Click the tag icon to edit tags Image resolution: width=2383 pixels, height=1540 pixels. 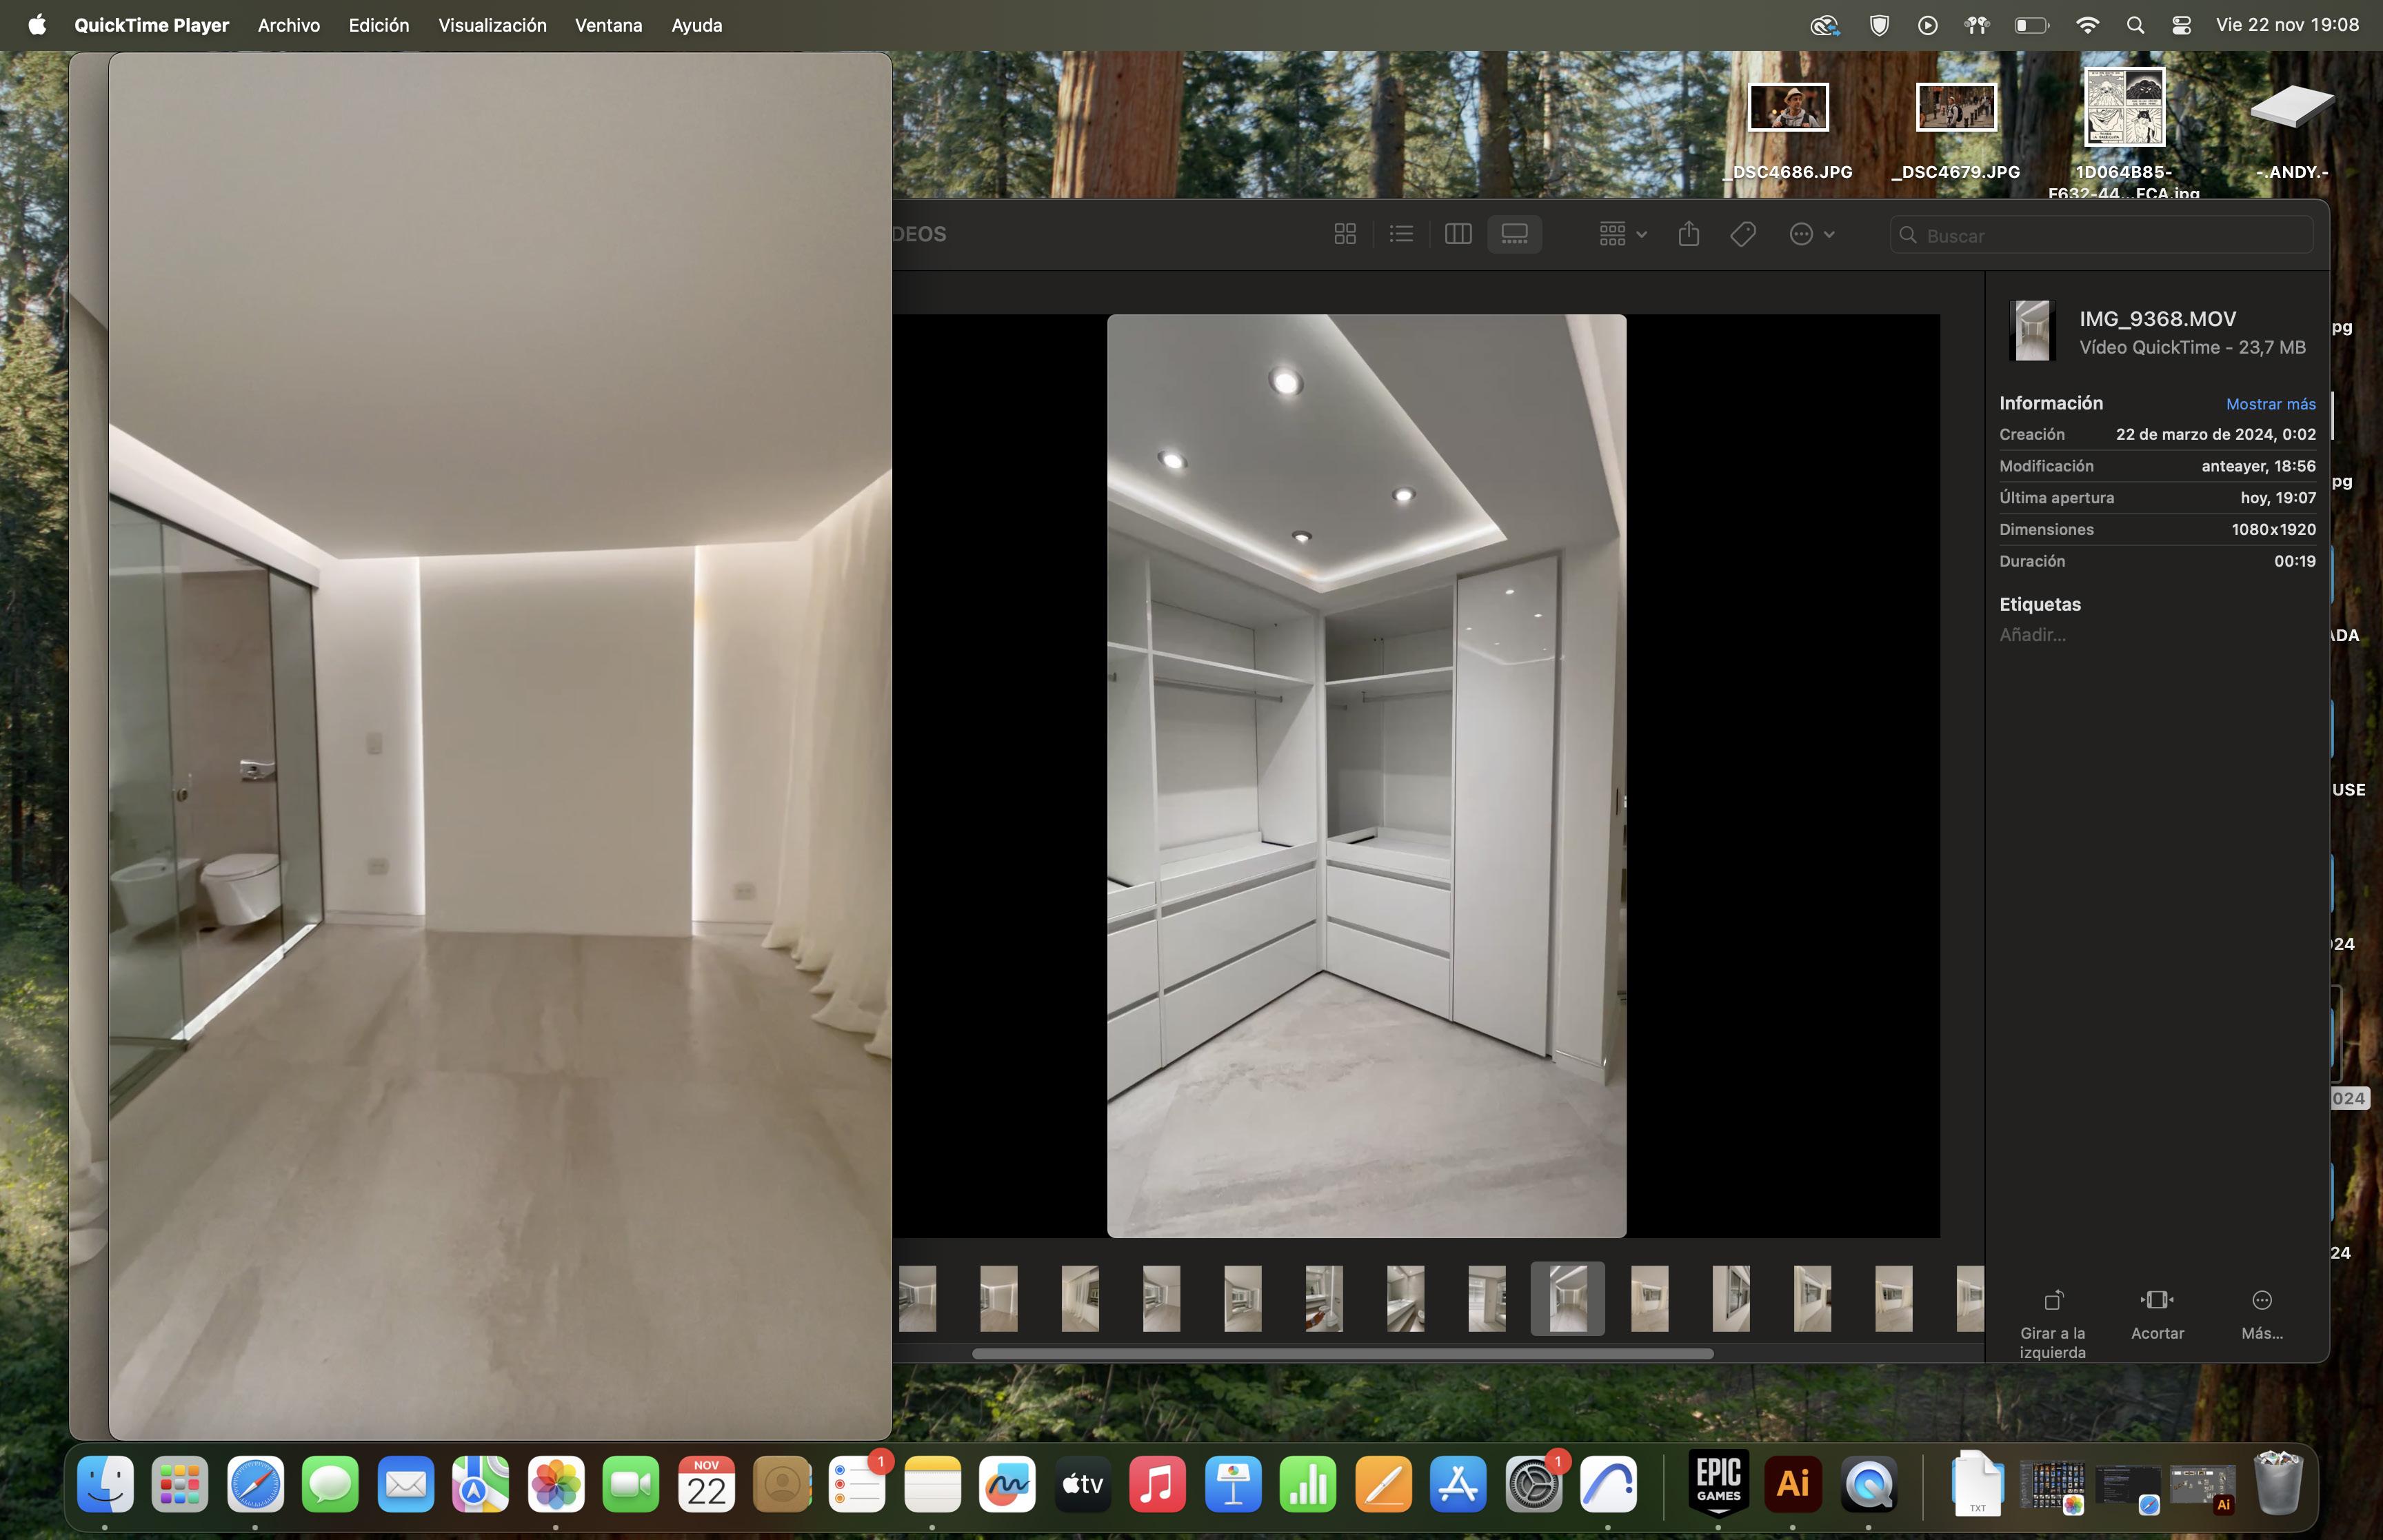click(x=1743, y=234)
